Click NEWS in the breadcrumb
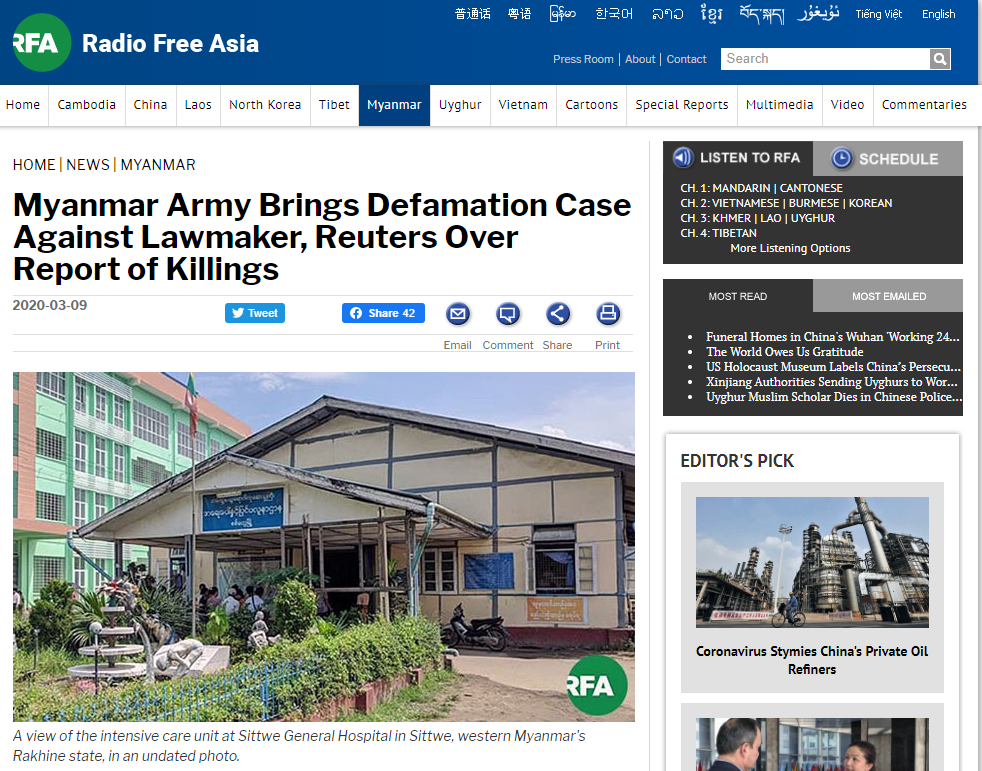The width and height of the screenshot is (982, 771). pos(88,165)
